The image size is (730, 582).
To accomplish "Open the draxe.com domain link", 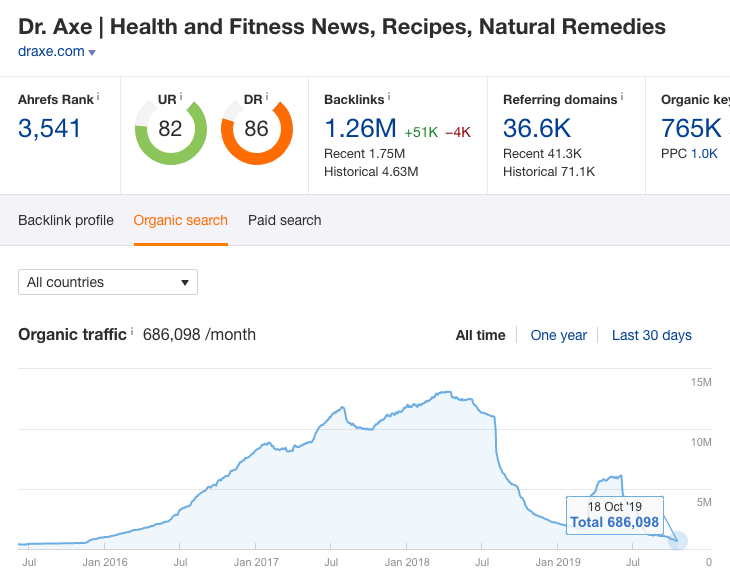I will [x=51, y=51].
